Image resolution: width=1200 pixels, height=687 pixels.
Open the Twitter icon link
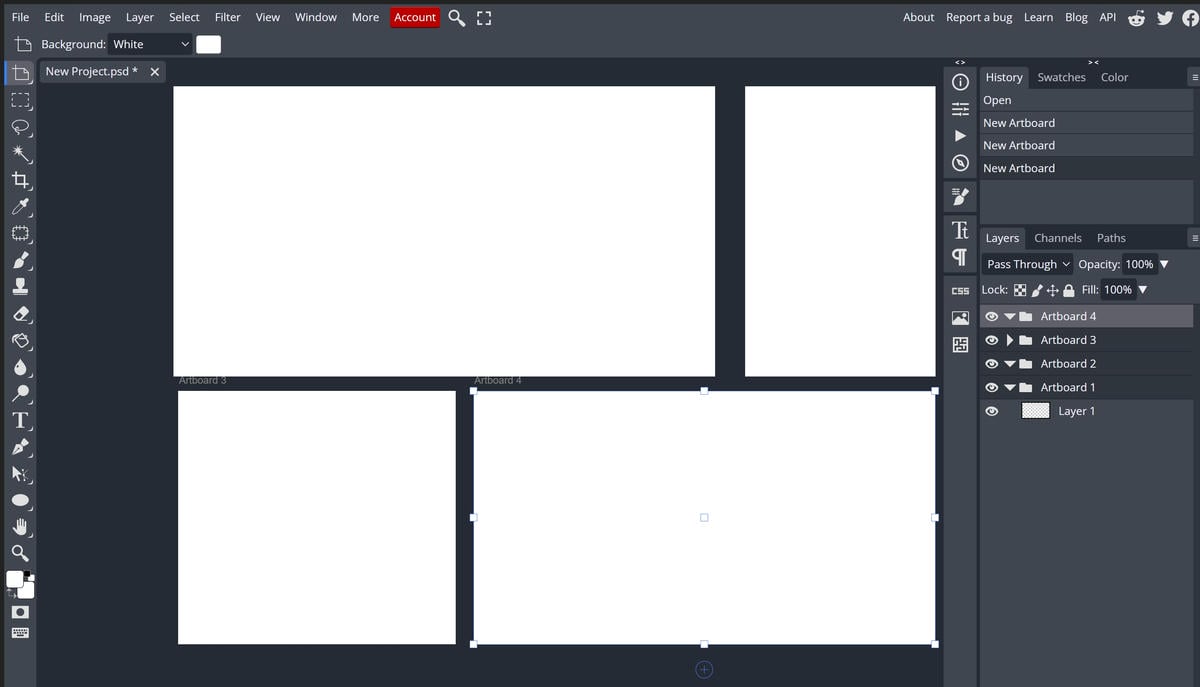click(x=1165, y=17)
